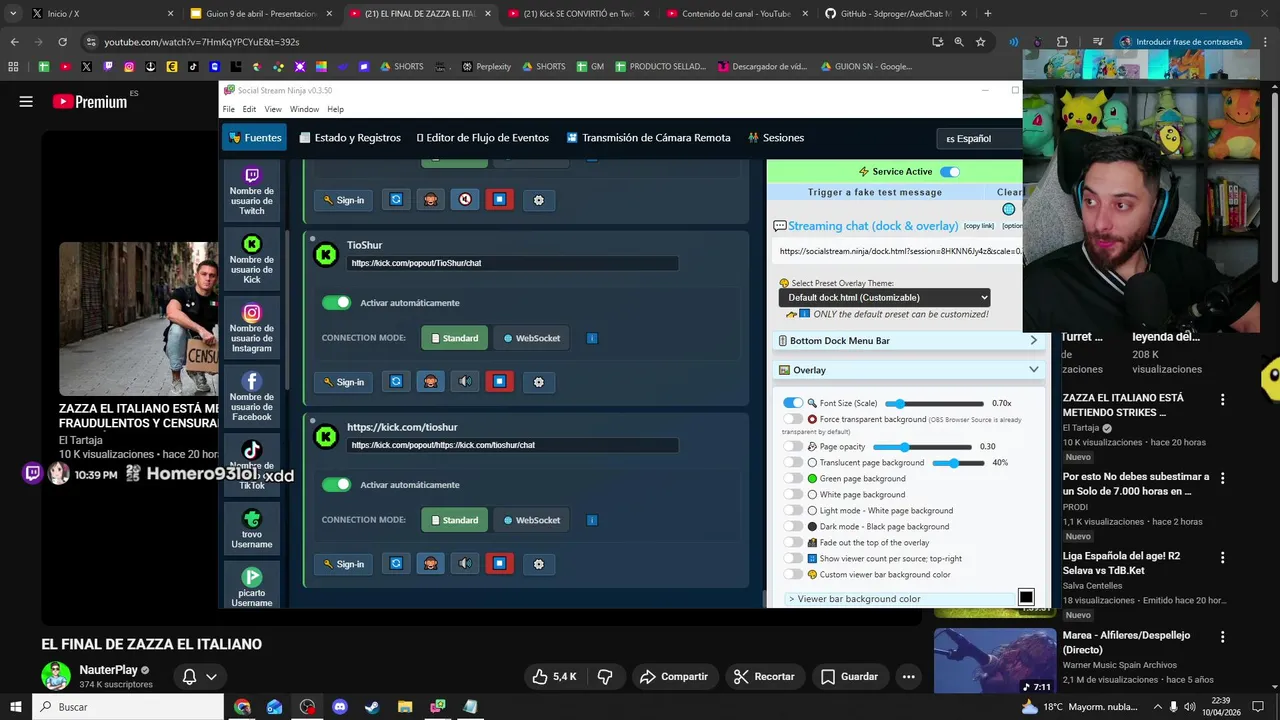Click YouTube Premium logo
The width and height of the screenshot is (1280, 720).
point(89,101)
